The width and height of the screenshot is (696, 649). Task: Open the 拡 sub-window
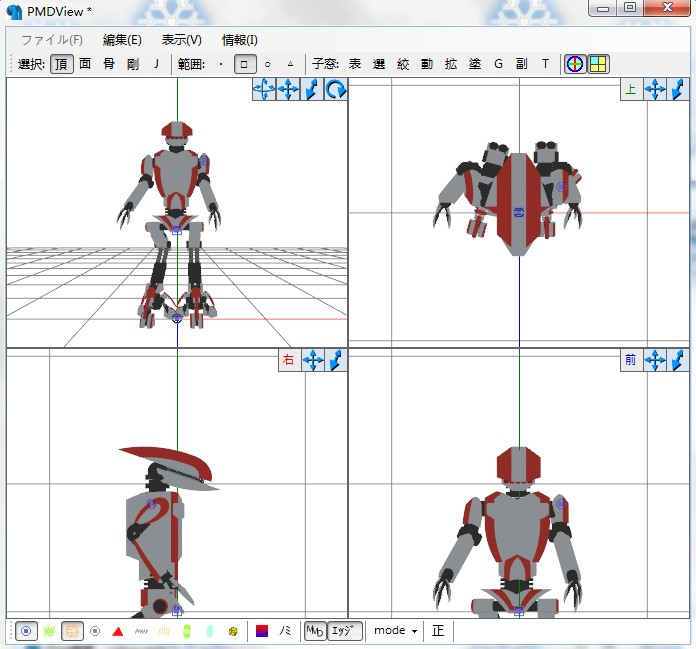pyautogui.click(x=451, y=64)
